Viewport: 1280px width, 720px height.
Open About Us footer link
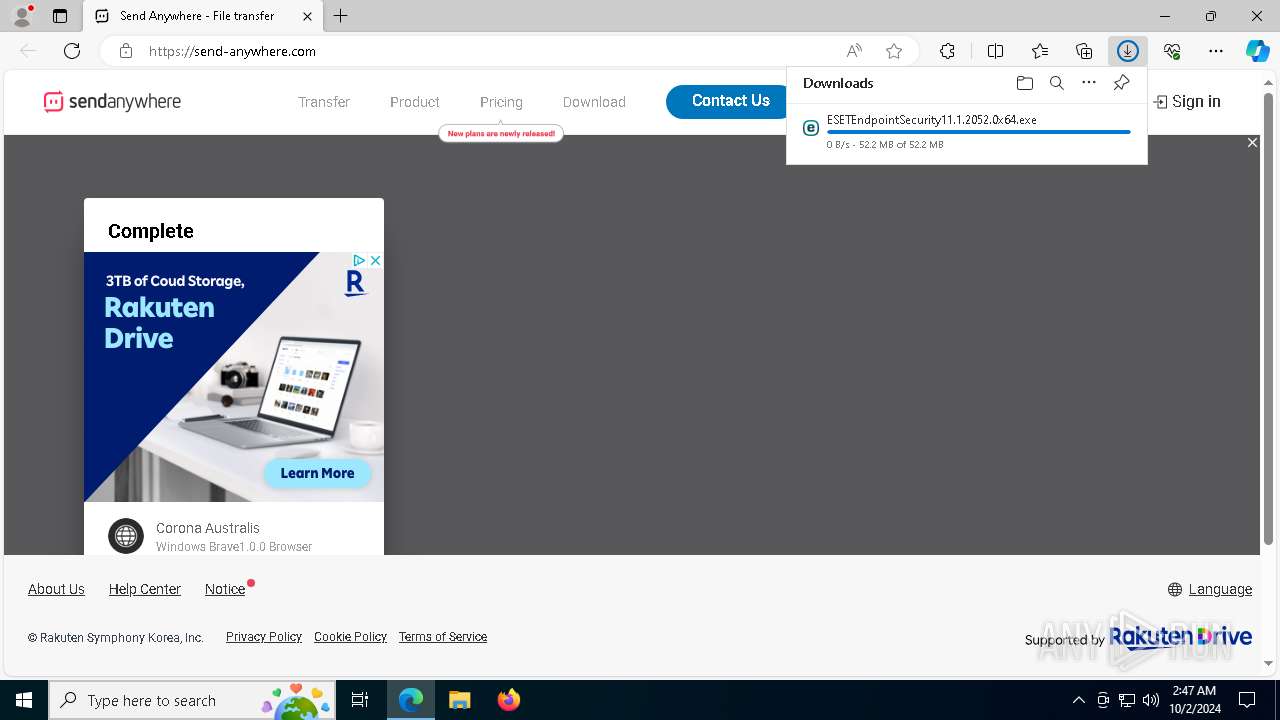[56, 589]
